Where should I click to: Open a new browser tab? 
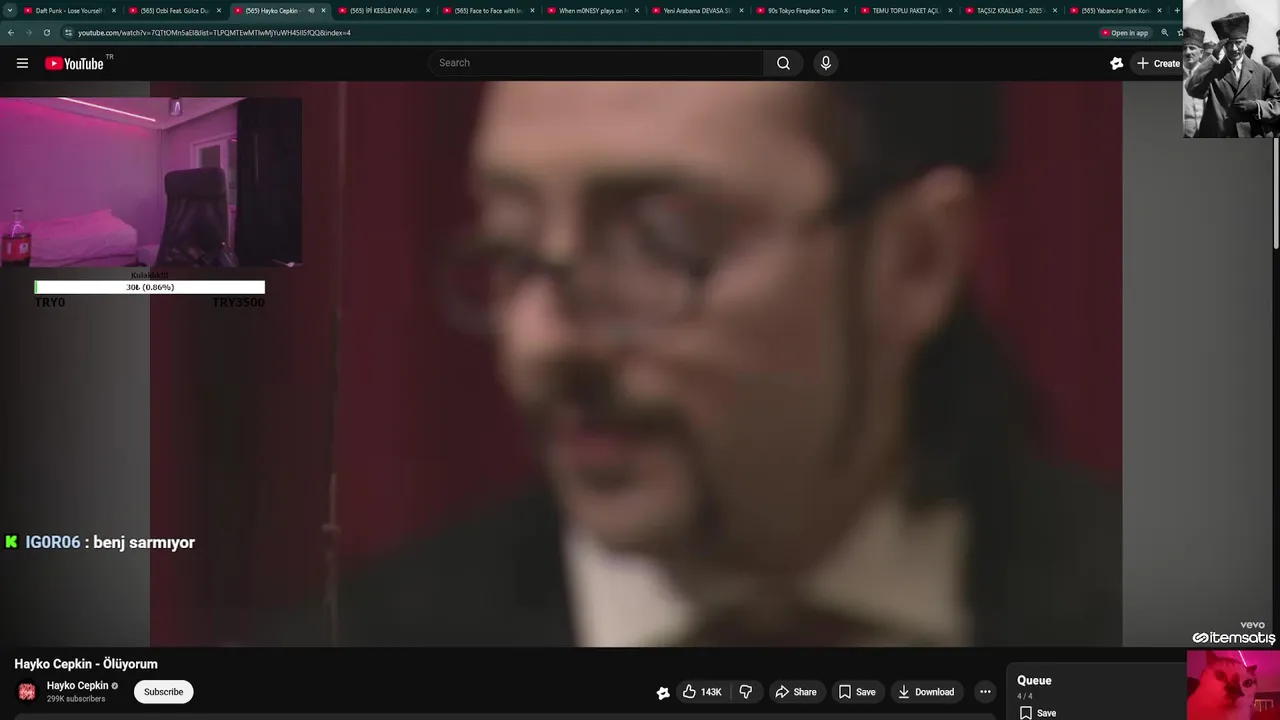pyautogui.click(x=1177, y=11)
